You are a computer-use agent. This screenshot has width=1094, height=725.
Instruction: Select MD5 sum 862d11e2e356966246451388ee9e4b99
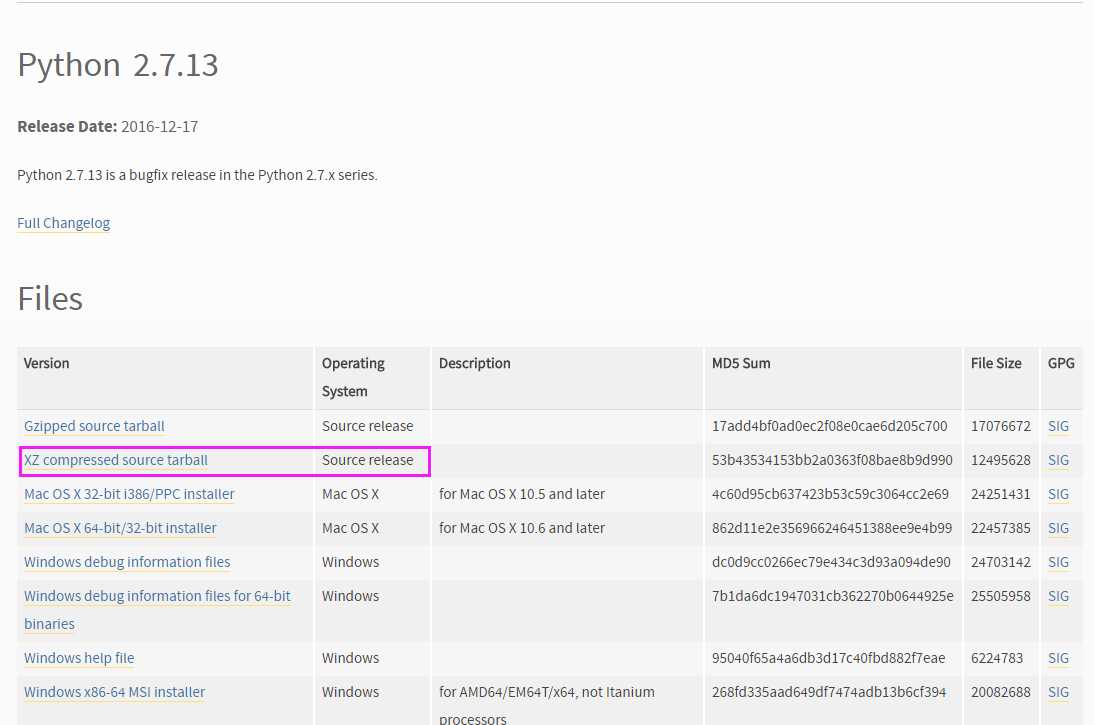coord(832,528)
